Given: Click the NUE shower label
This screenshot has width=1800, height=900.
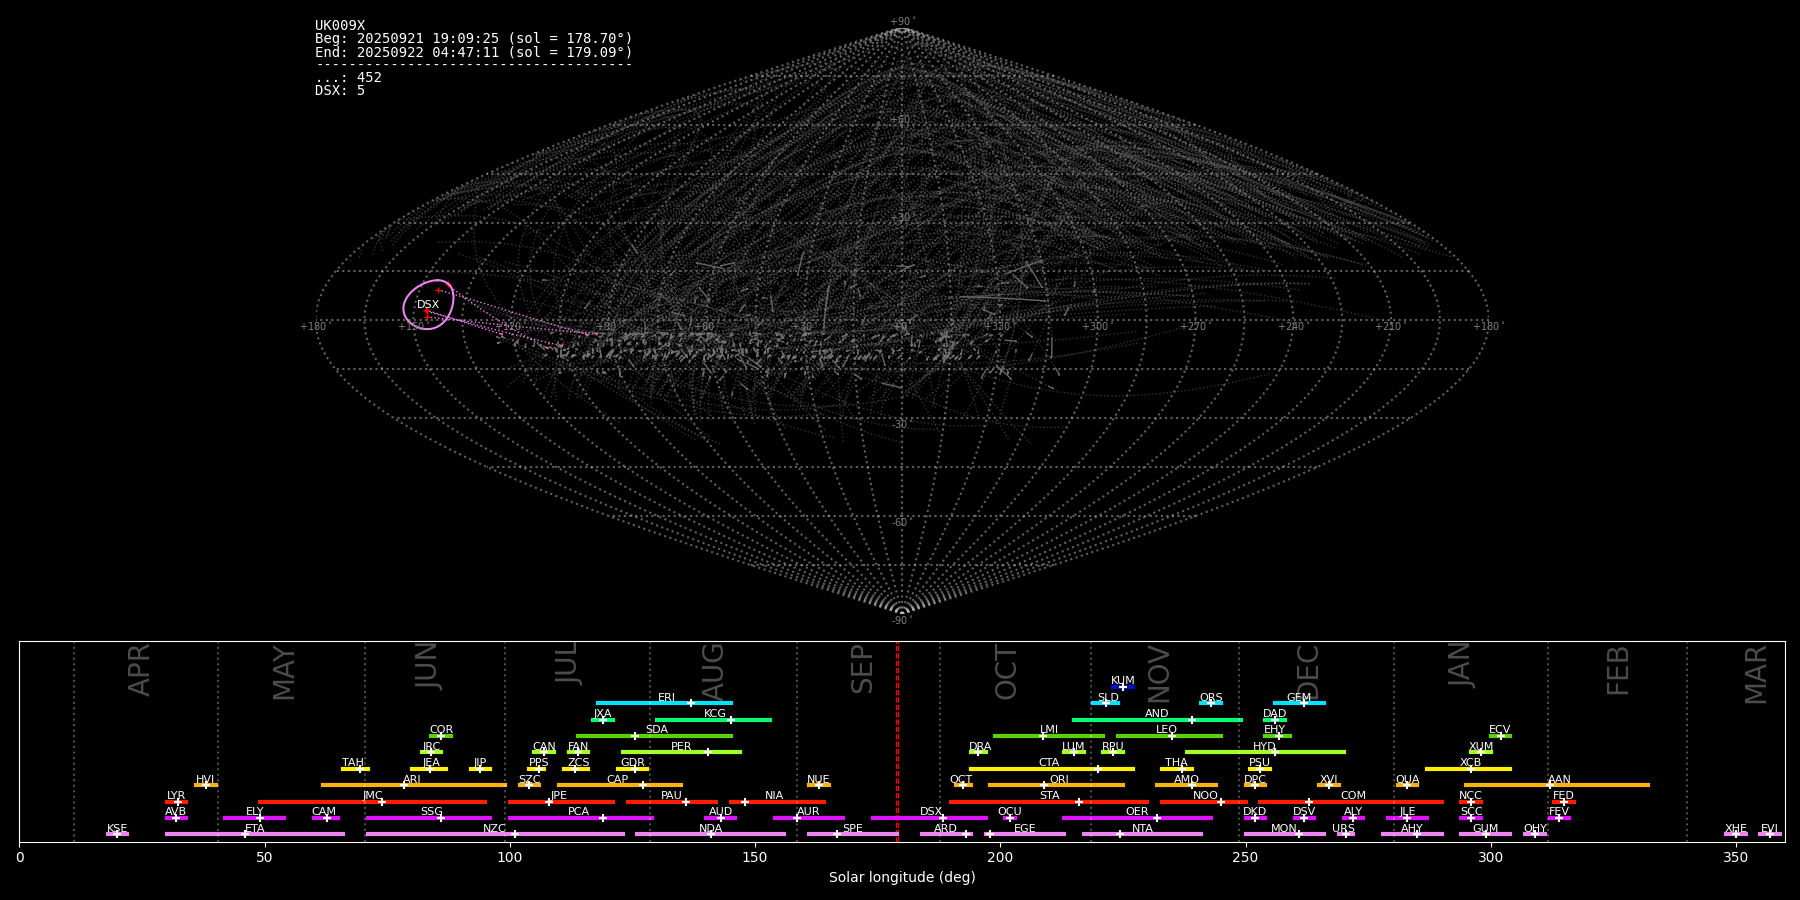Looking at the screenshot, I should [818, 780].
